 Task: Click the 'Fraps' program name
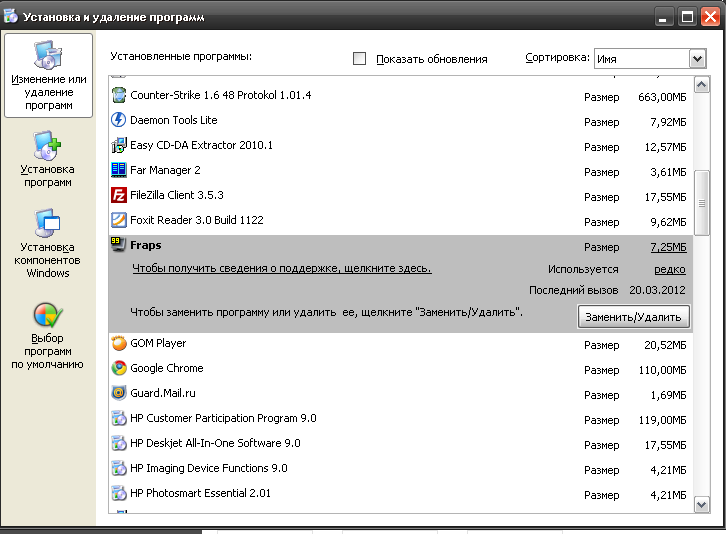(146, 245)
